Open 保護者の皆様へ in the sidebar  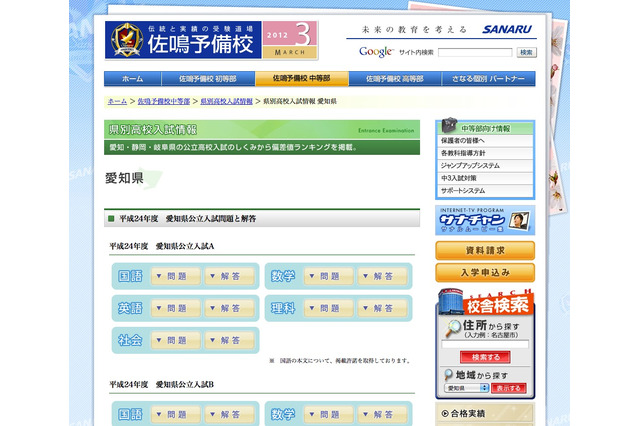pos(485,141)
